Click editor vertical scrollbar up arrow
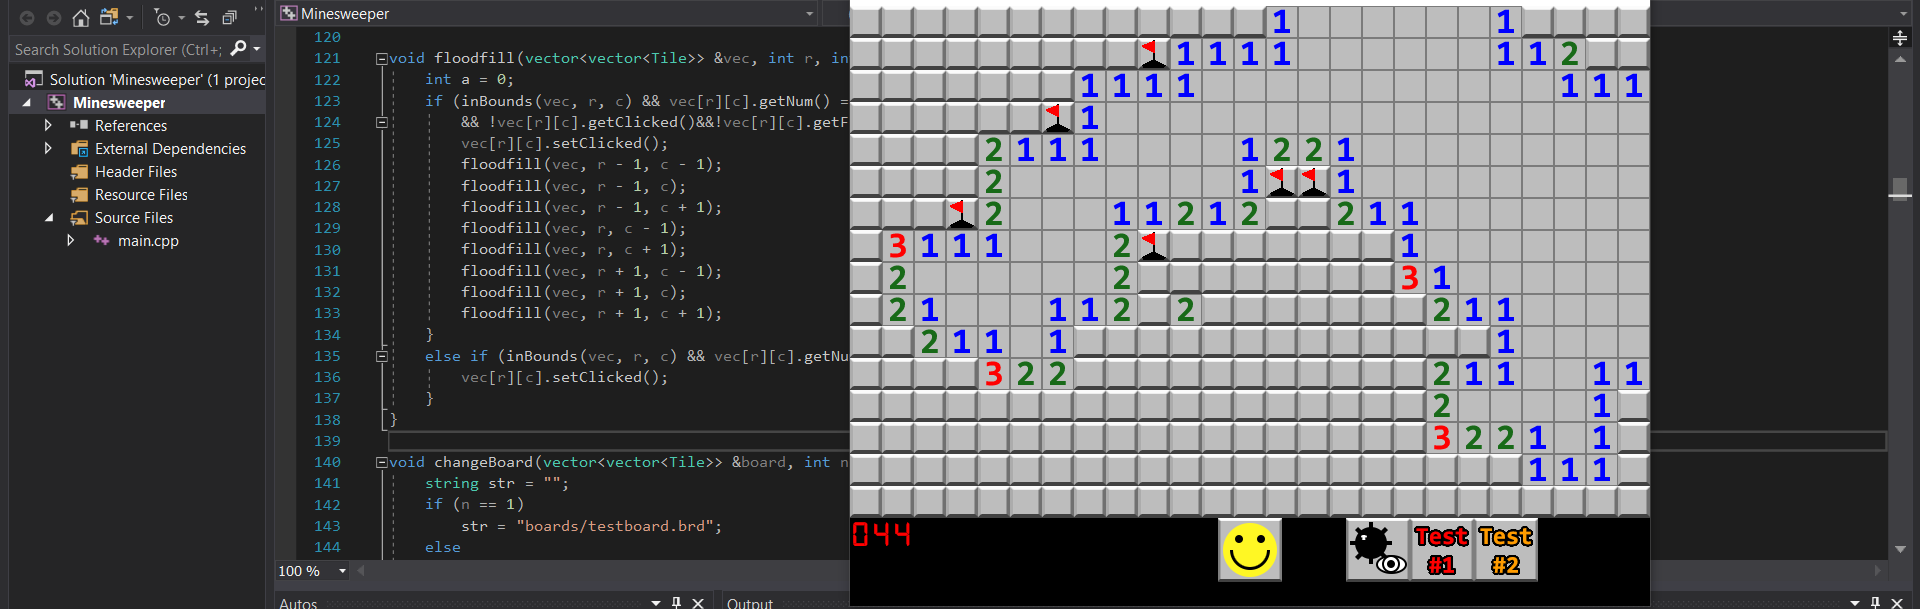Viewport: 1920px width, 609px height. point(1900,59)
